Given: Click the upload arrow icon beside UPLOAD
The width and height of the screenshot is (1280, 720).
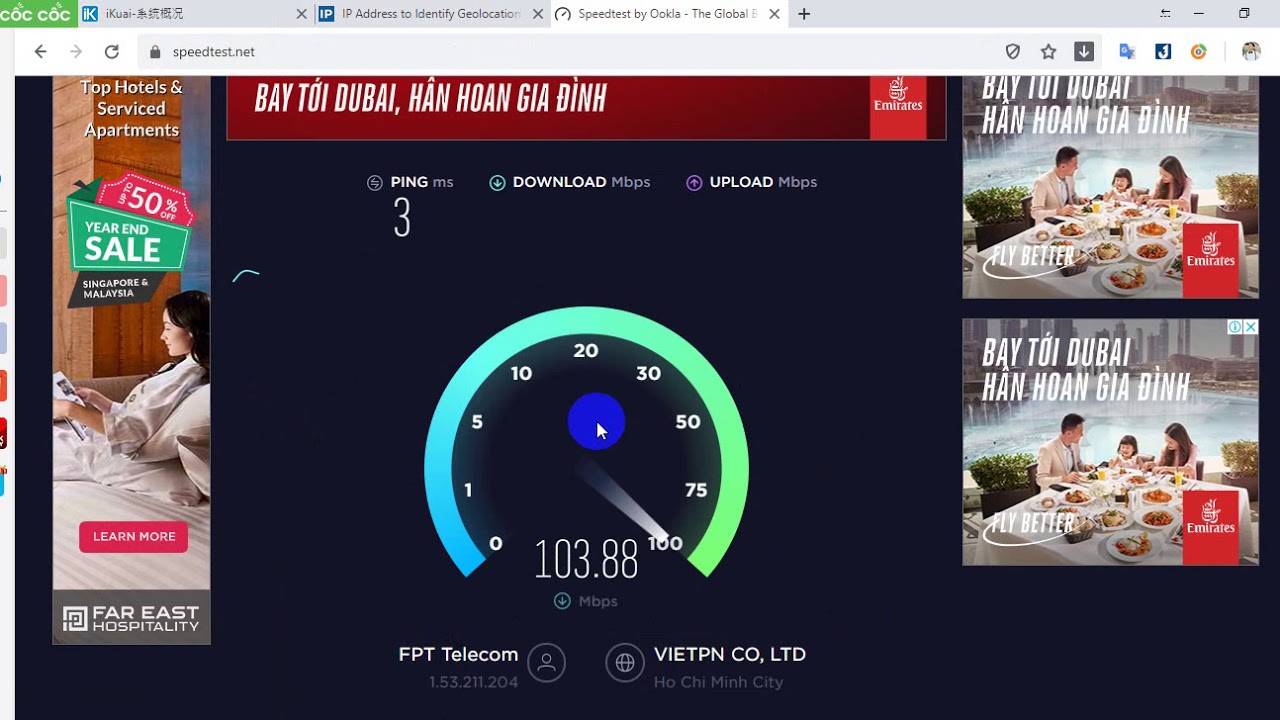Looking at the screenshot, I should click(694, 182).
